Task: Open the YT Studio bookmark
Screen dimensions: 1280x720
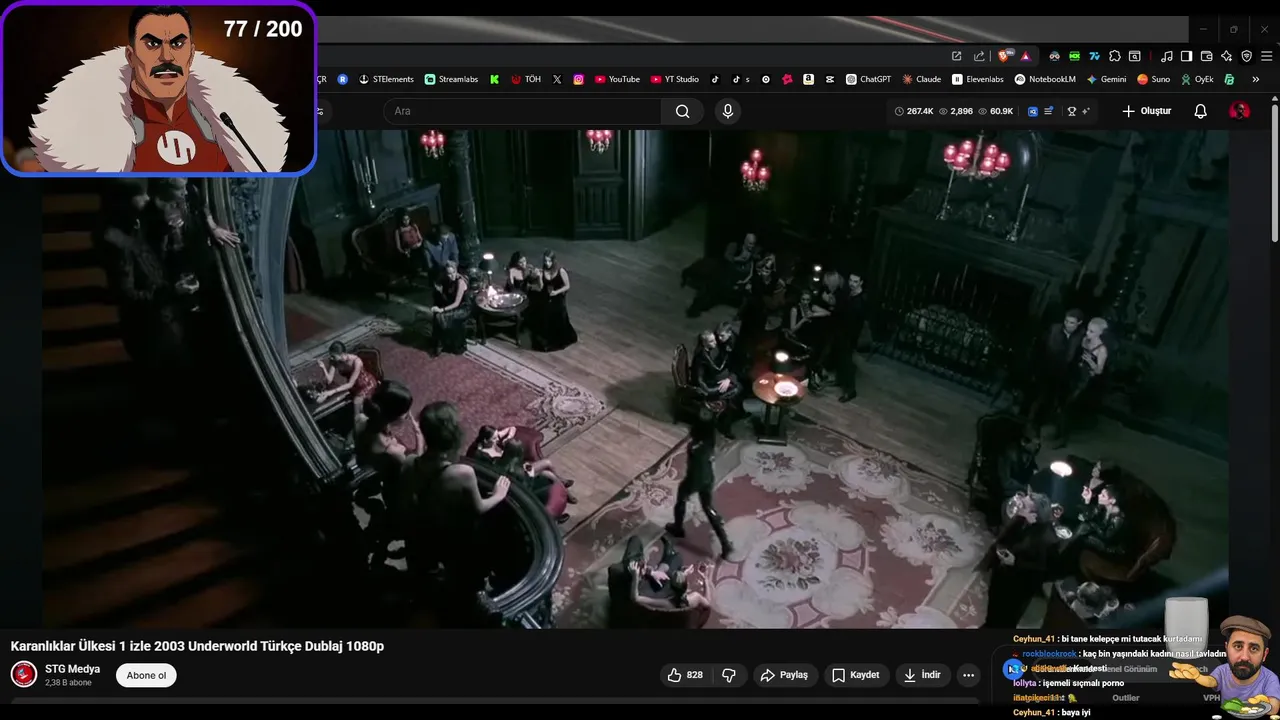Action: tap(674, 79)
